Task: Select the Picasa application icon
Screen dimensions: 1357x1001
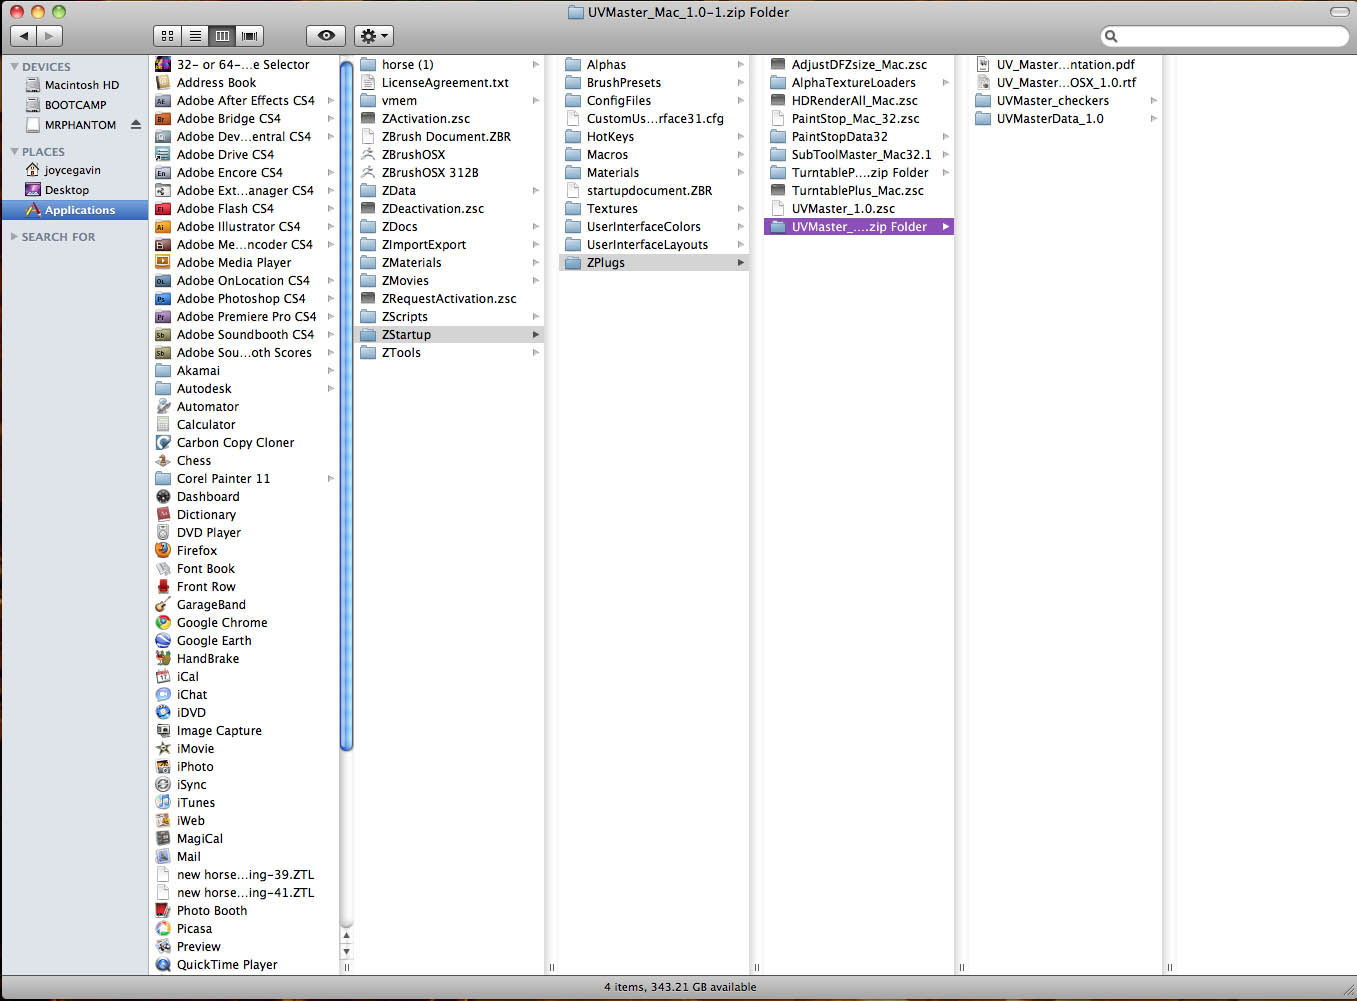Action: (163, 929)
